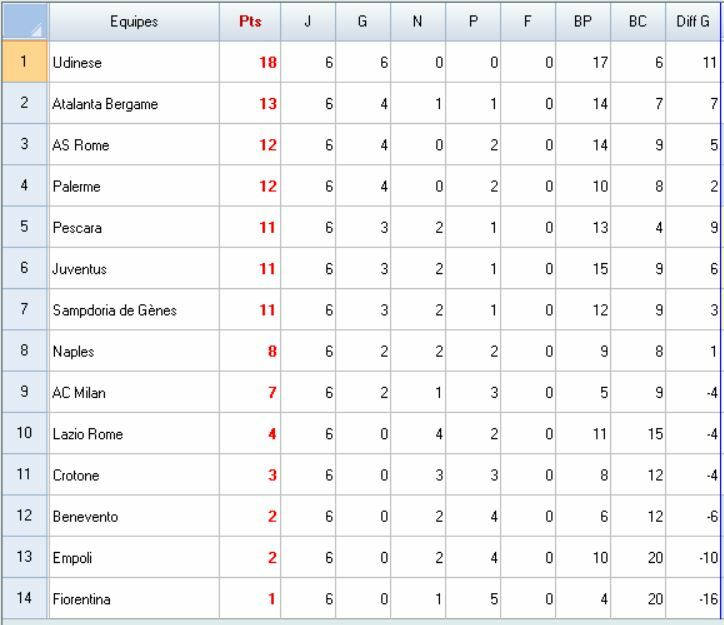
Task: Click the Fiorentina team name cell
Action: pos(133,599)
